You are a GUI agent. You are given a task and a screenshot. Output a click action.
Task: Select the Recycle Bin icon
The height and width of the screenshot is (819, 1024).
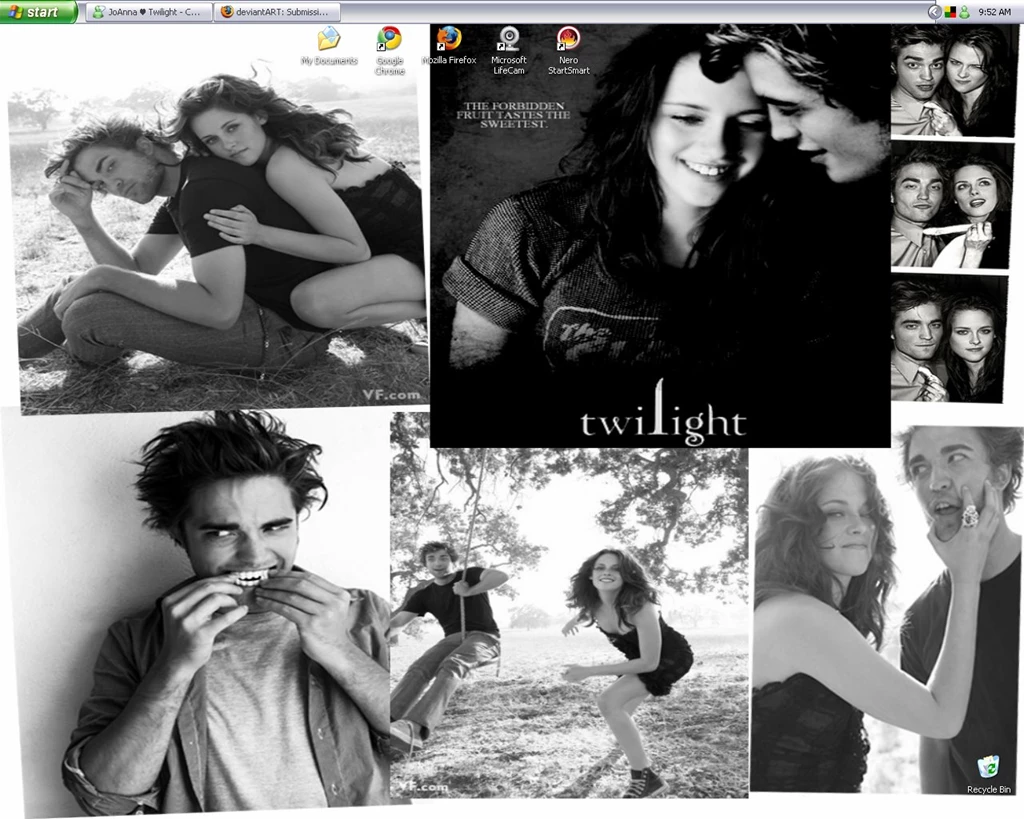[989, 775]
